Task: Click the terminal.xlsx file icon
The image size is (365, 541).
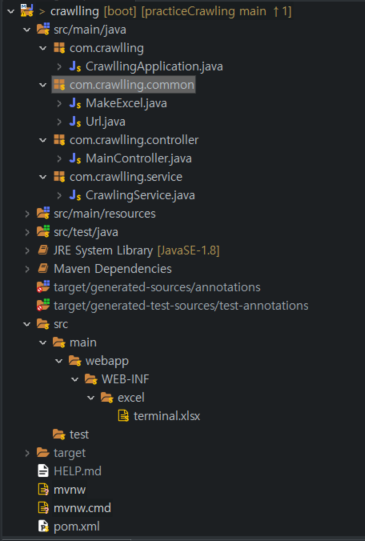Action: tap(123, 416)
